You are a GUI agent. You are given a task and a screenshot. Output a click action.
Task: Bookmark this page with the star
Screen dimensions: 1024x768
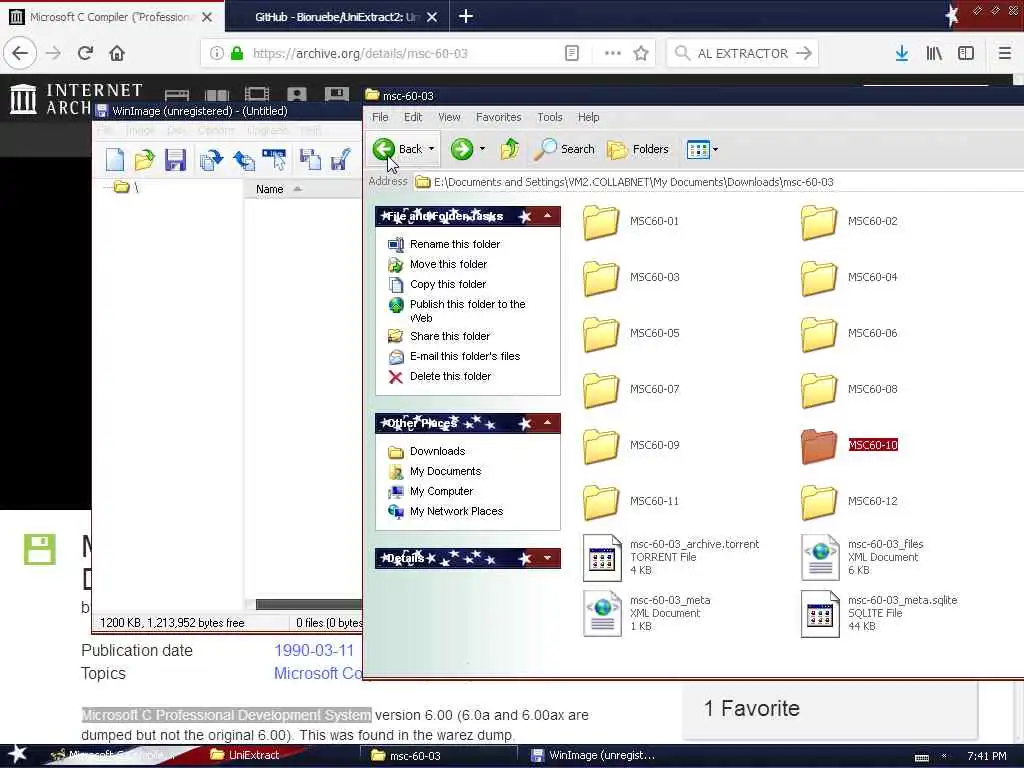(x=641, y=54)
